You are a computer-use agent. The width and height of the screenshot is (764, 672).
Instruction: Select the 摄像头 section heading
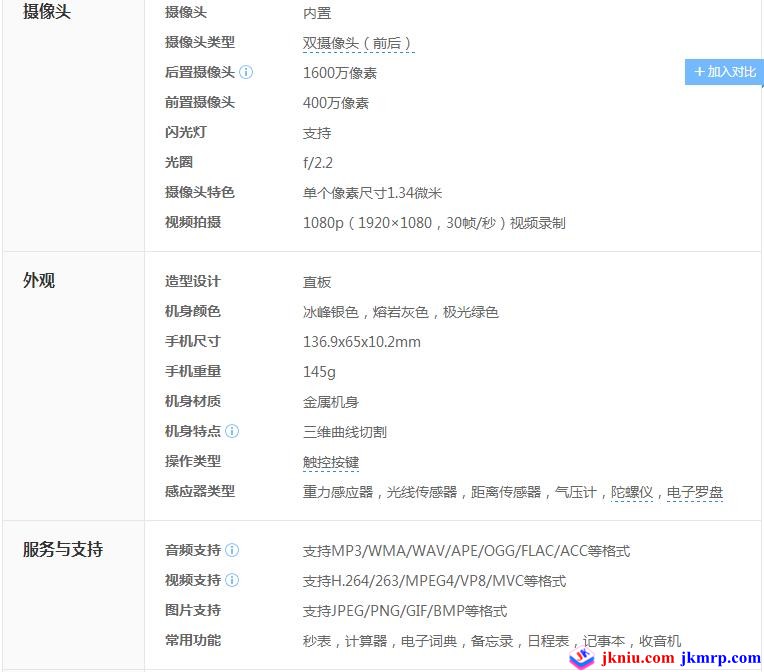pos(47,12)
